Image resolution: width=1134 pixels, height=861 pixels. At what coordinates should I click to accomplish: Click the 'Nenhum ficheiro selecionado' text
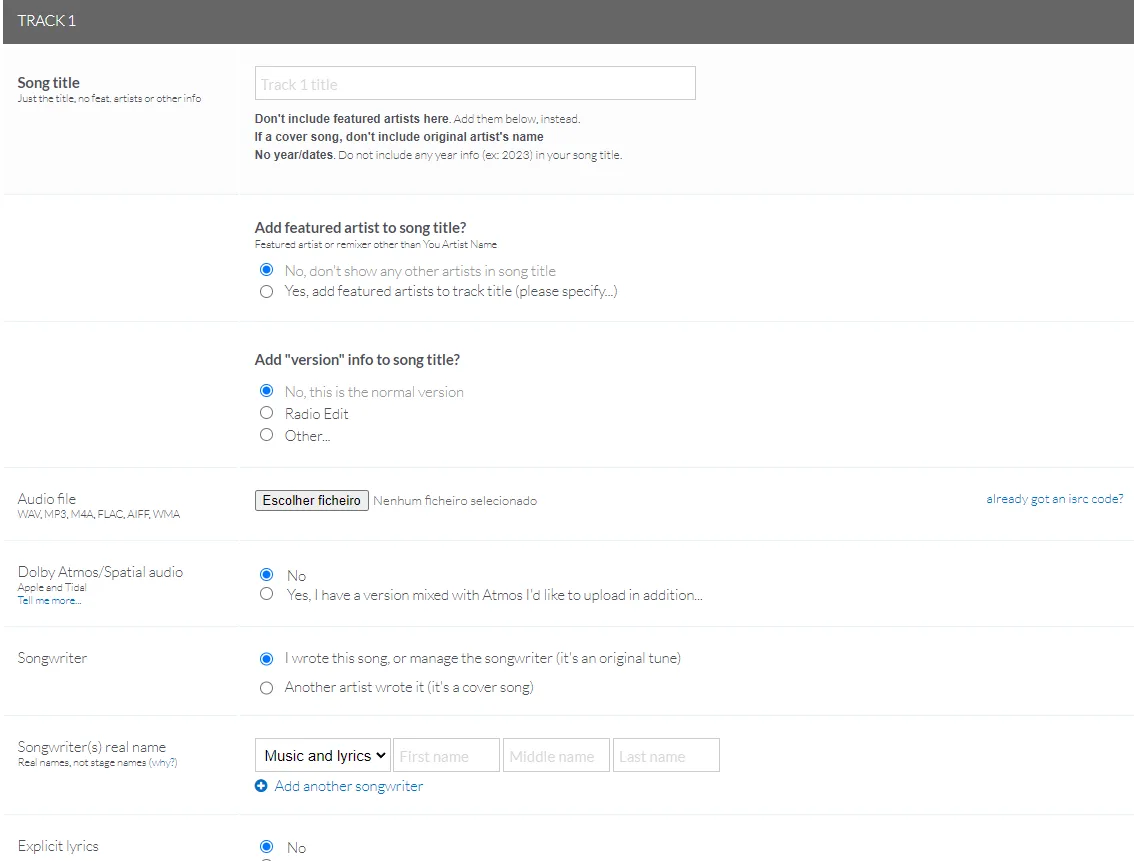[x=455, y=500]
